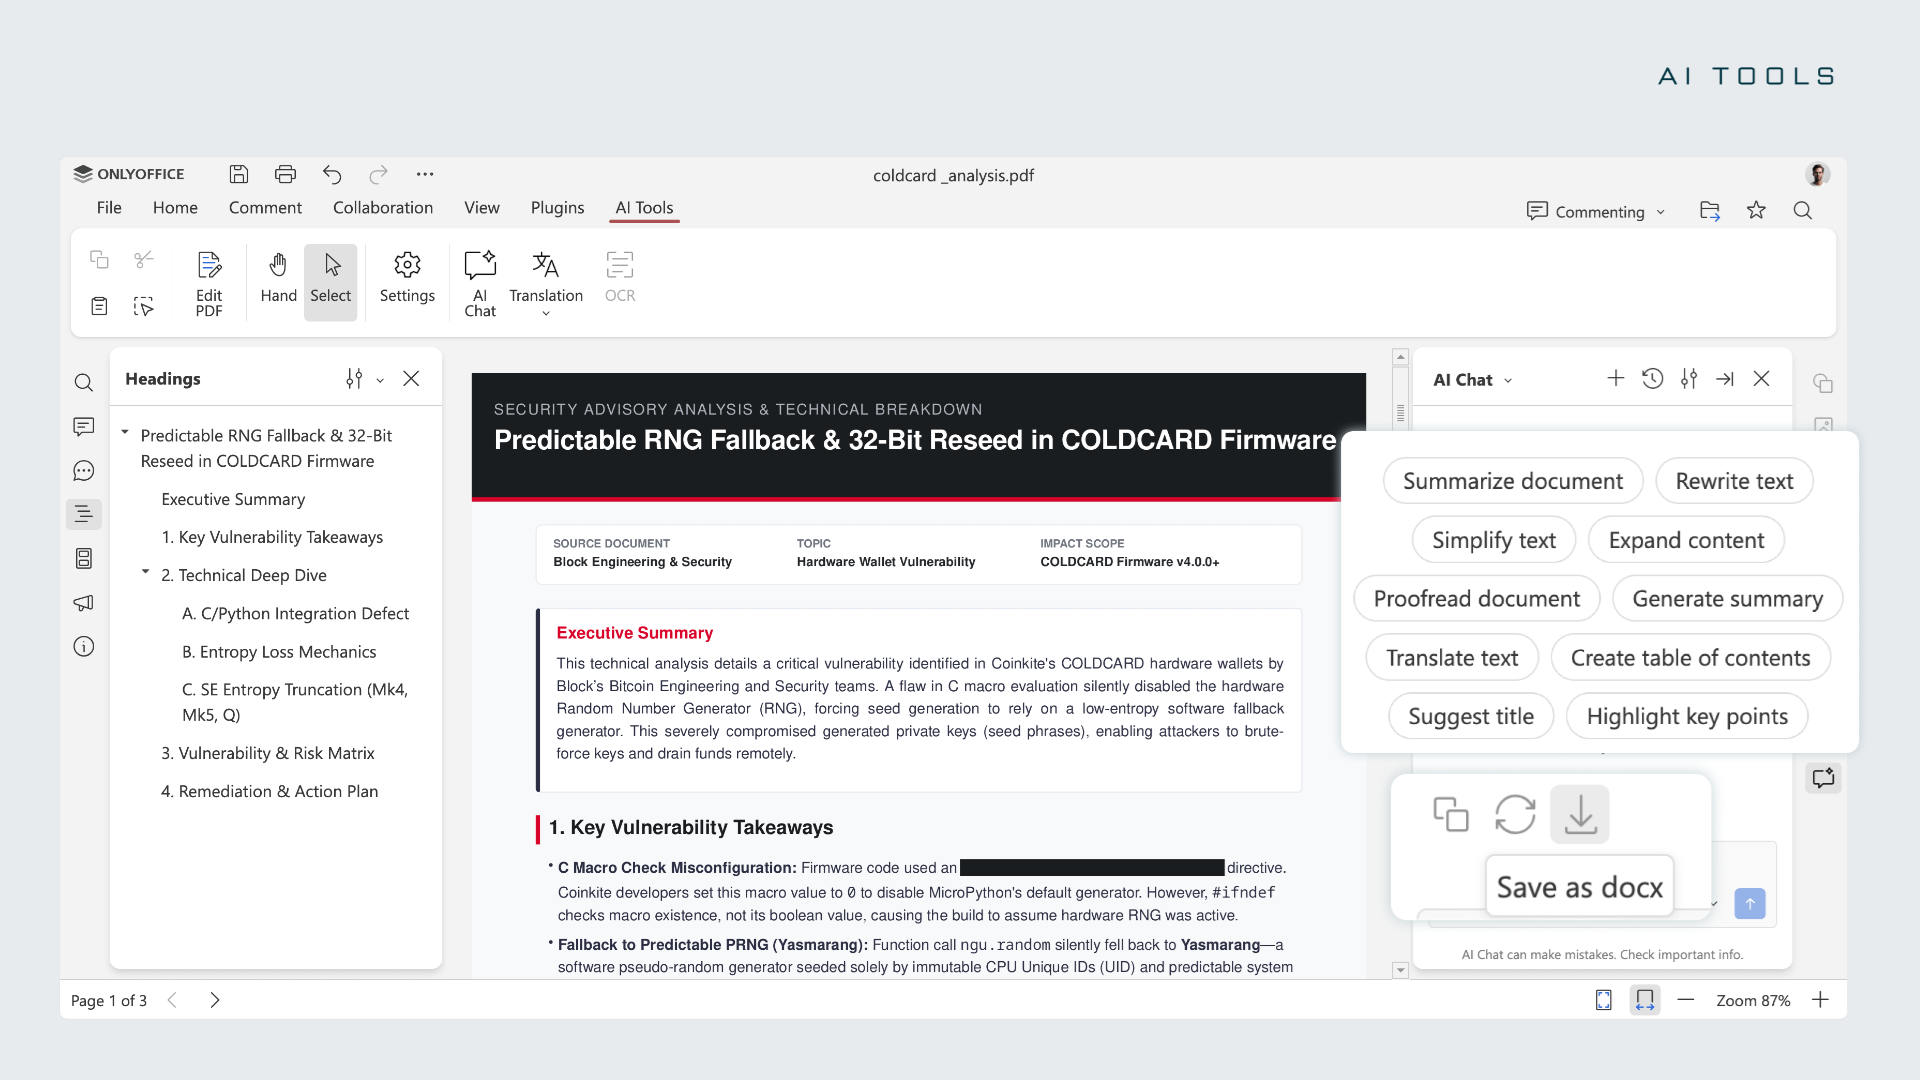This screenshot has height=1080, width=1920.
Task: Activate the Select tool
Action: tap(331, 283)
